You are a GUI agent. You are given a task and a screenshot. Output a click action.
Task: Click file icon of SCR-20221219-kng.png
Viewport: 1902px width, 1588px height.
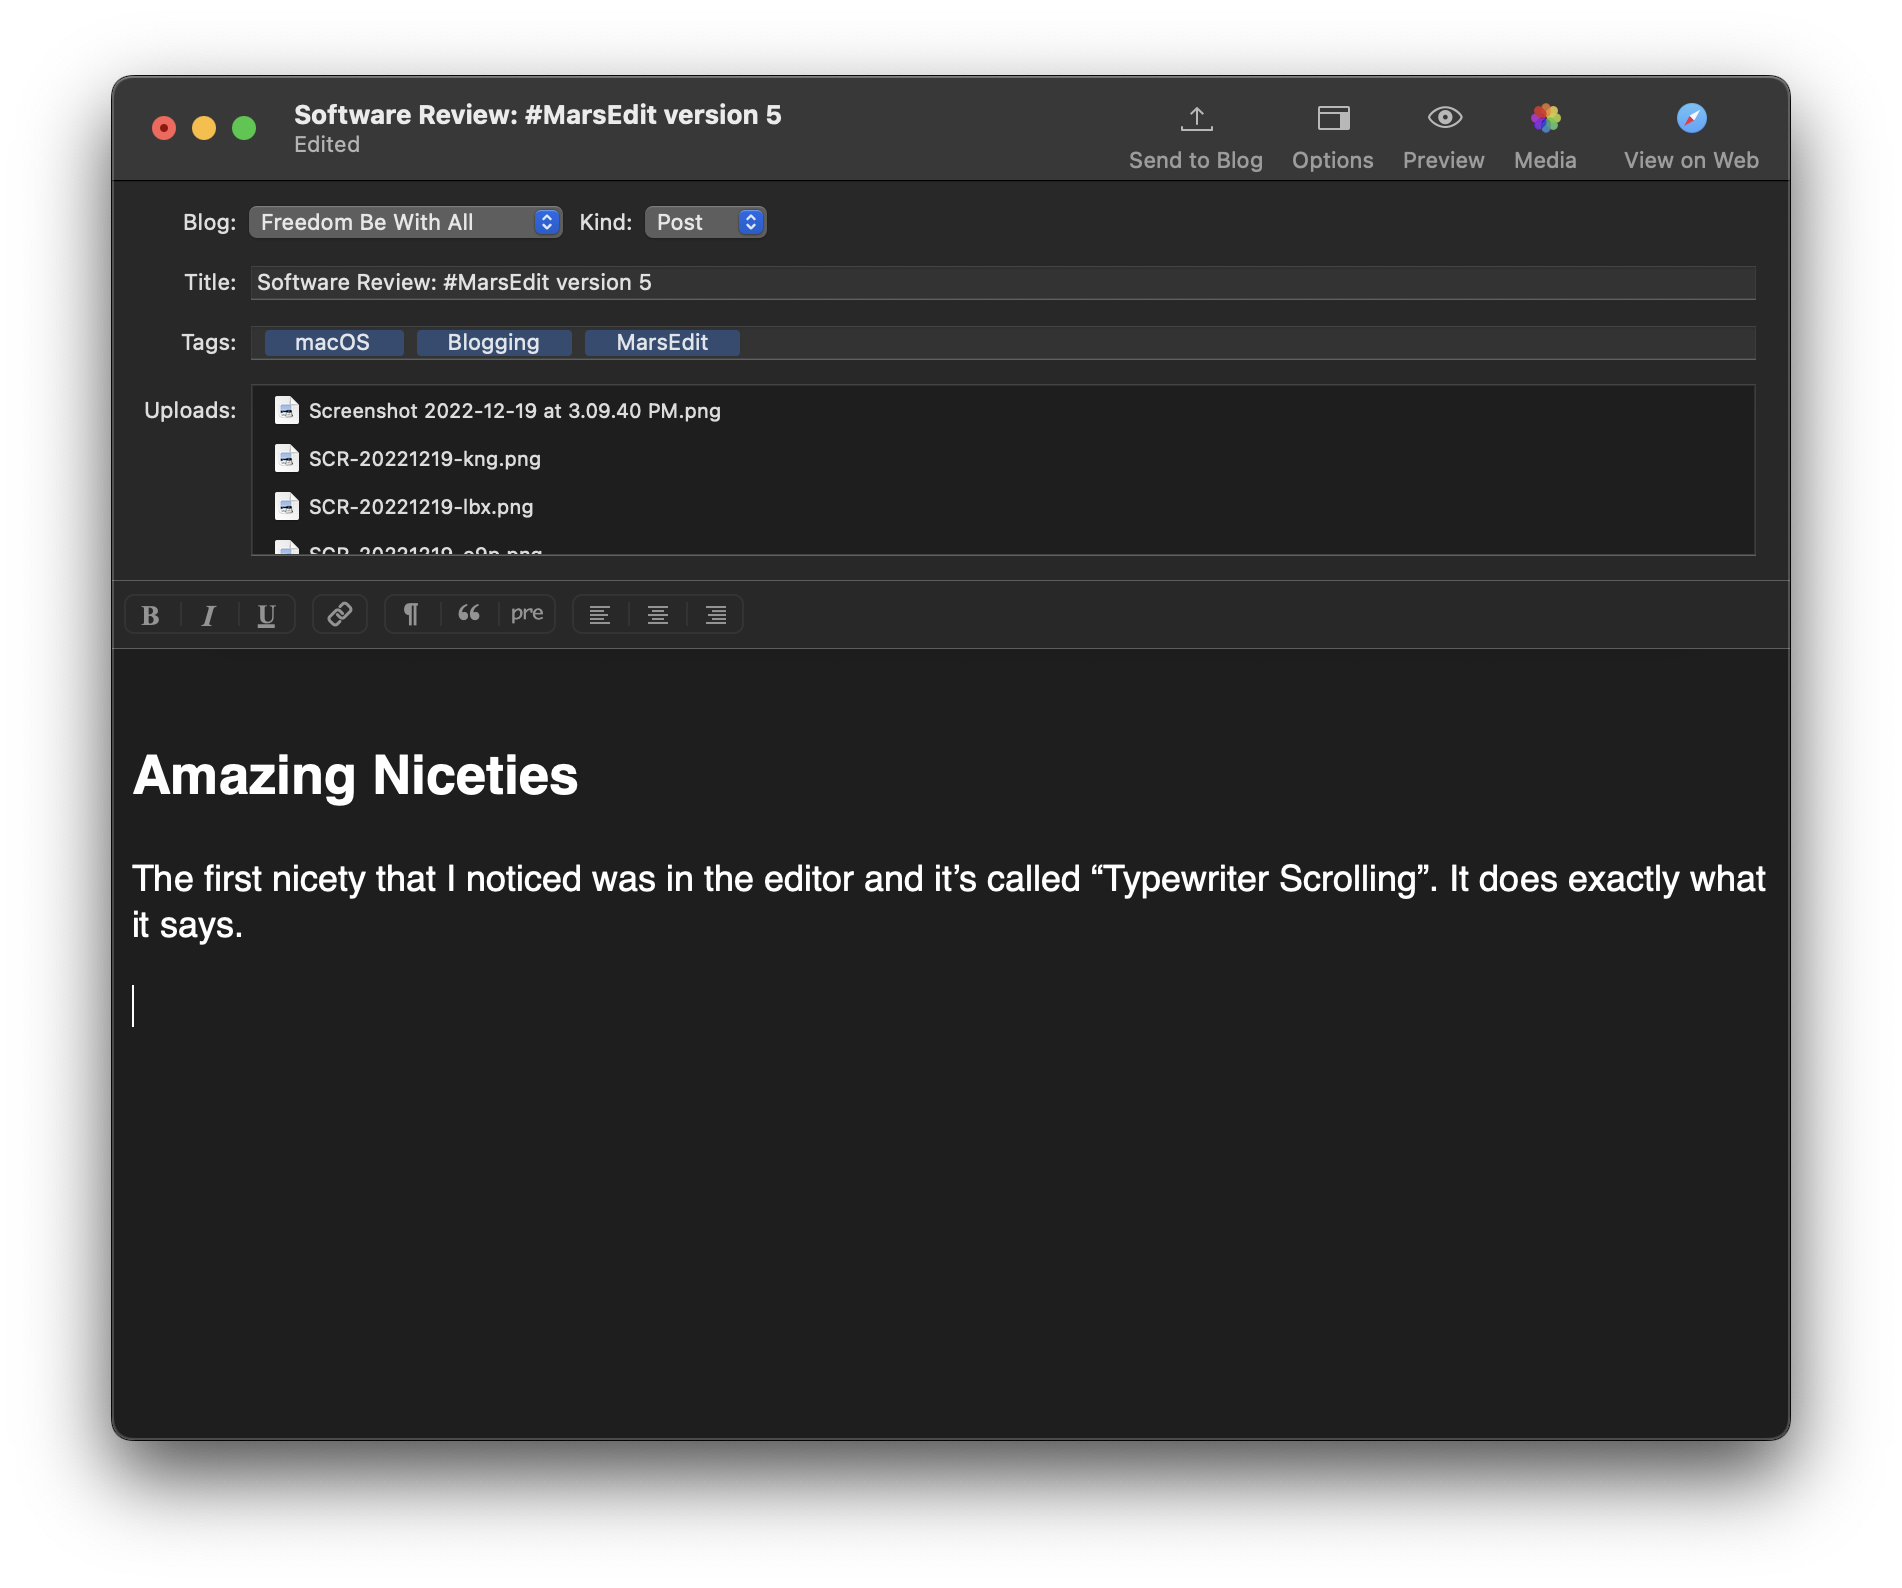pos(287,458)
